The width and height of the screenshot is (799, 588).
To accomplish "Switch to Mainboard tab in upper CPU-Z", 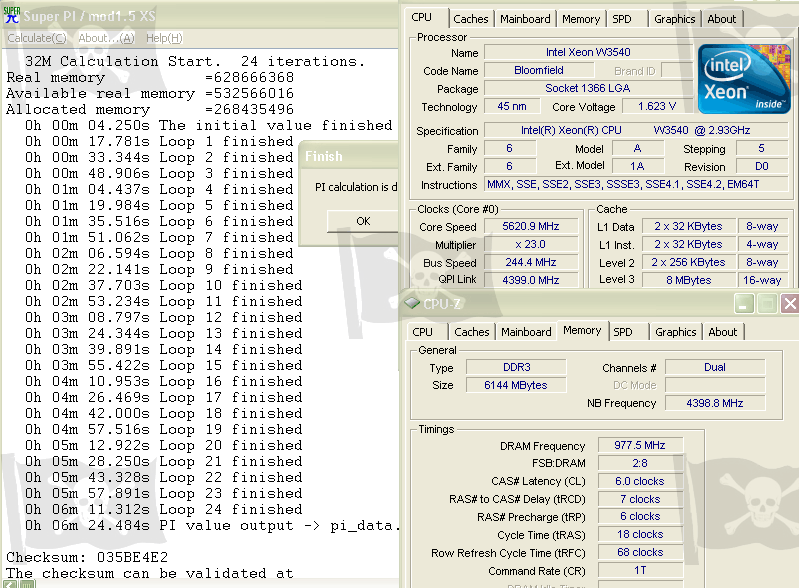I will (525, 19).
